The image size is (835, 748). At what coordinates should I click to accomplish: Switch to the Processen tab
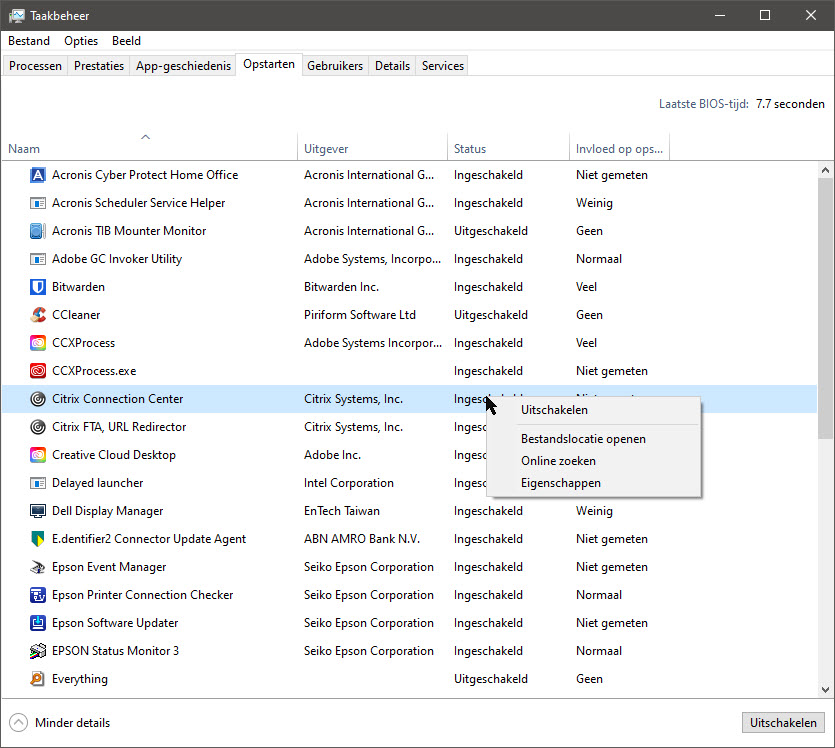point(35,66)
